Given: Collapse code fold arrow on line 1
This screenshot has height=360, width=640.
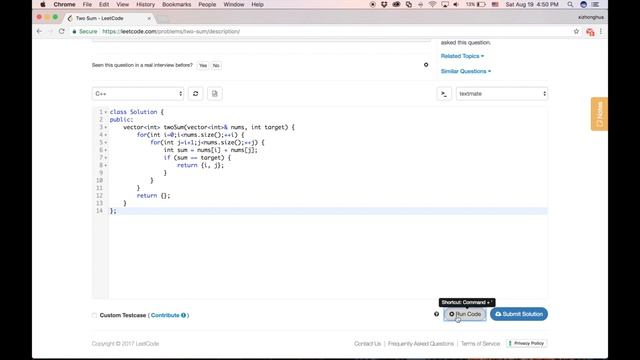Looking at the screenshot, I should click(106, 112).
